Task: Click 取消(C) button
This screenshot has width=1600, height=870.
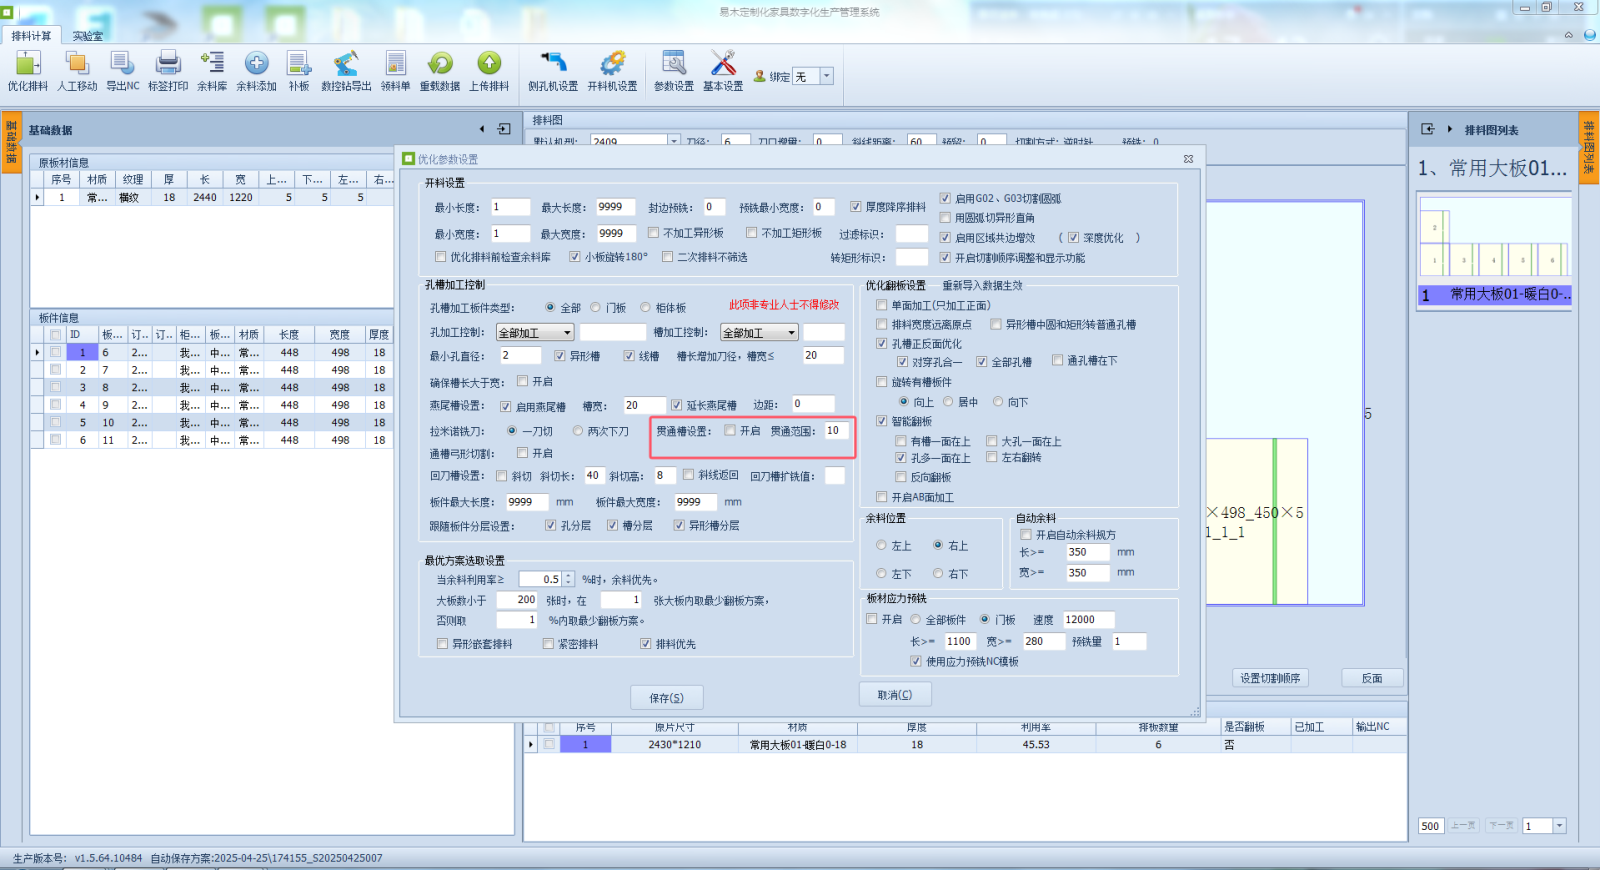Action: pyautogui.click(x=895, y=695)
